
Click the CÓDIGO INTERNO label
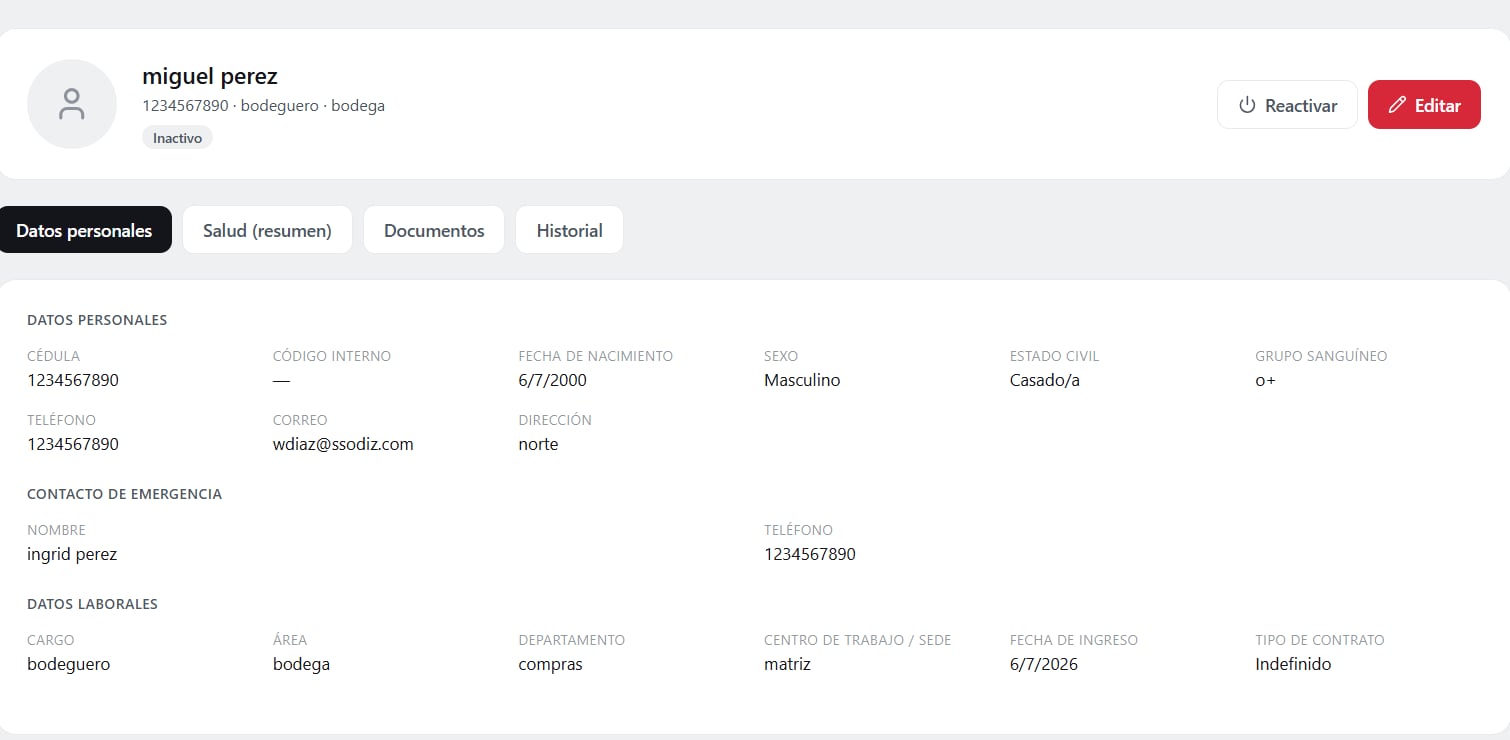coord(332,356)
